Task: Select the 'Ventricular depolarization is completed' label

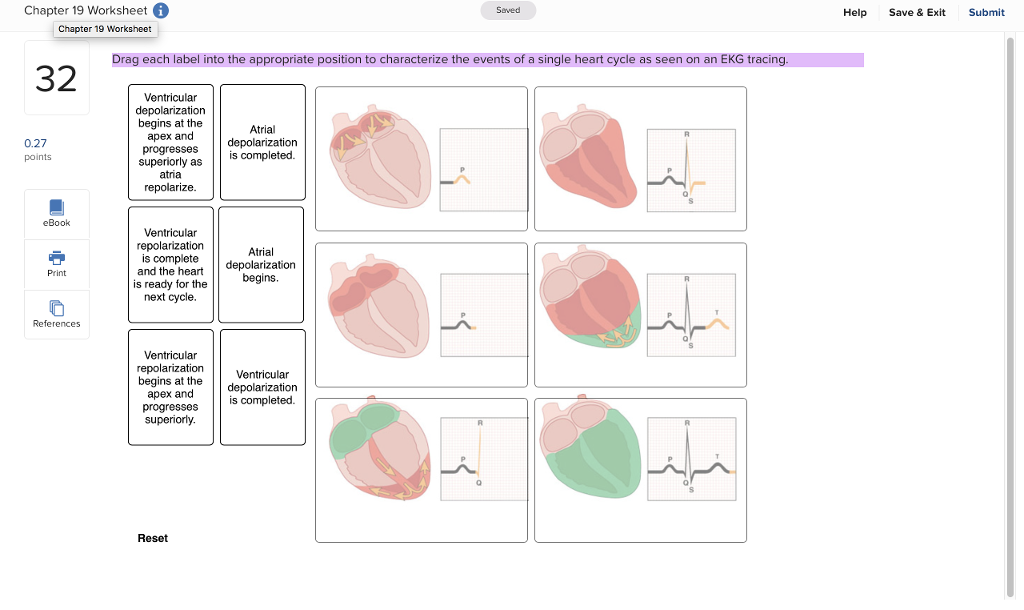Action: coord(262,387)
